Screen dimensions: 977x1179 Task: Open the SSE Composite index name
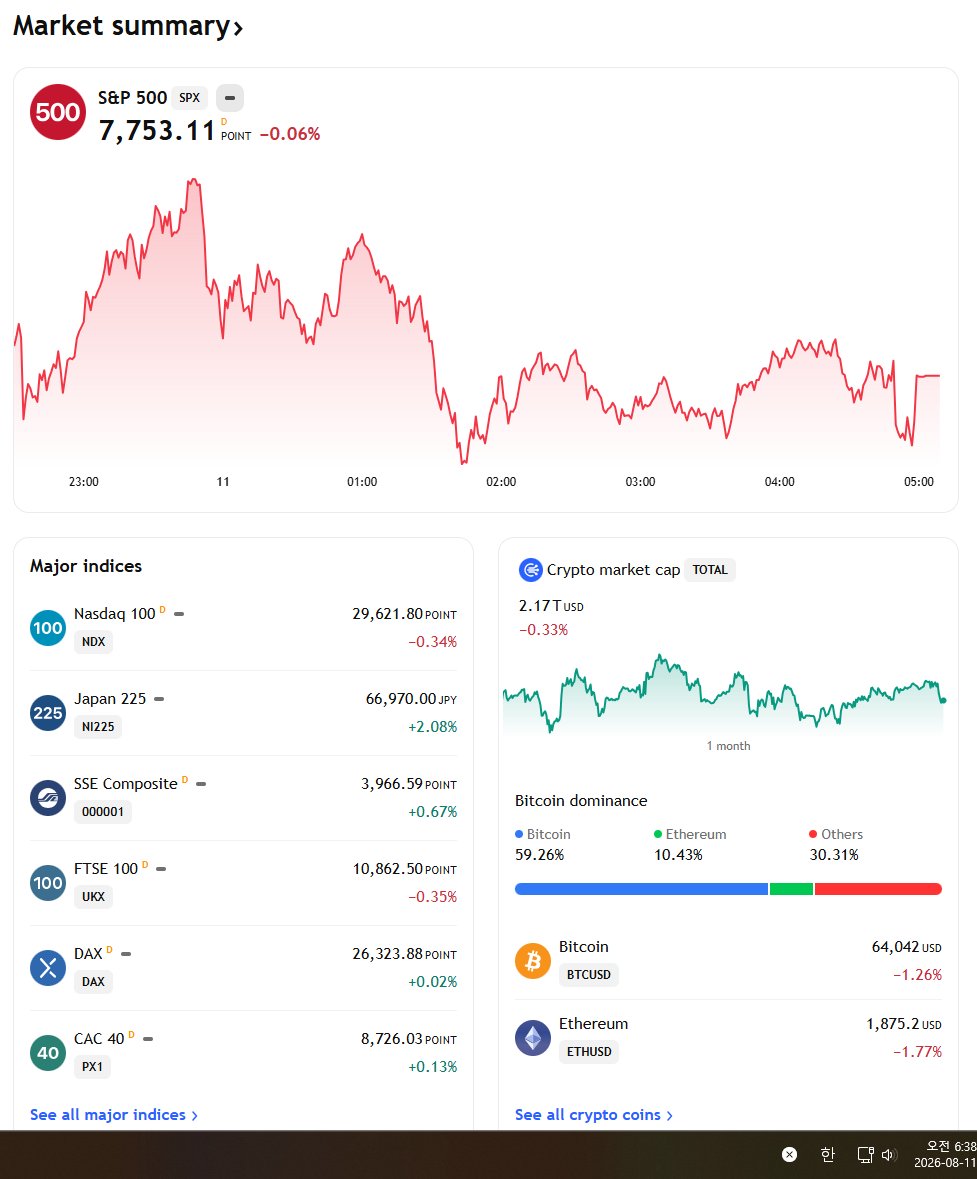(126, 783)
